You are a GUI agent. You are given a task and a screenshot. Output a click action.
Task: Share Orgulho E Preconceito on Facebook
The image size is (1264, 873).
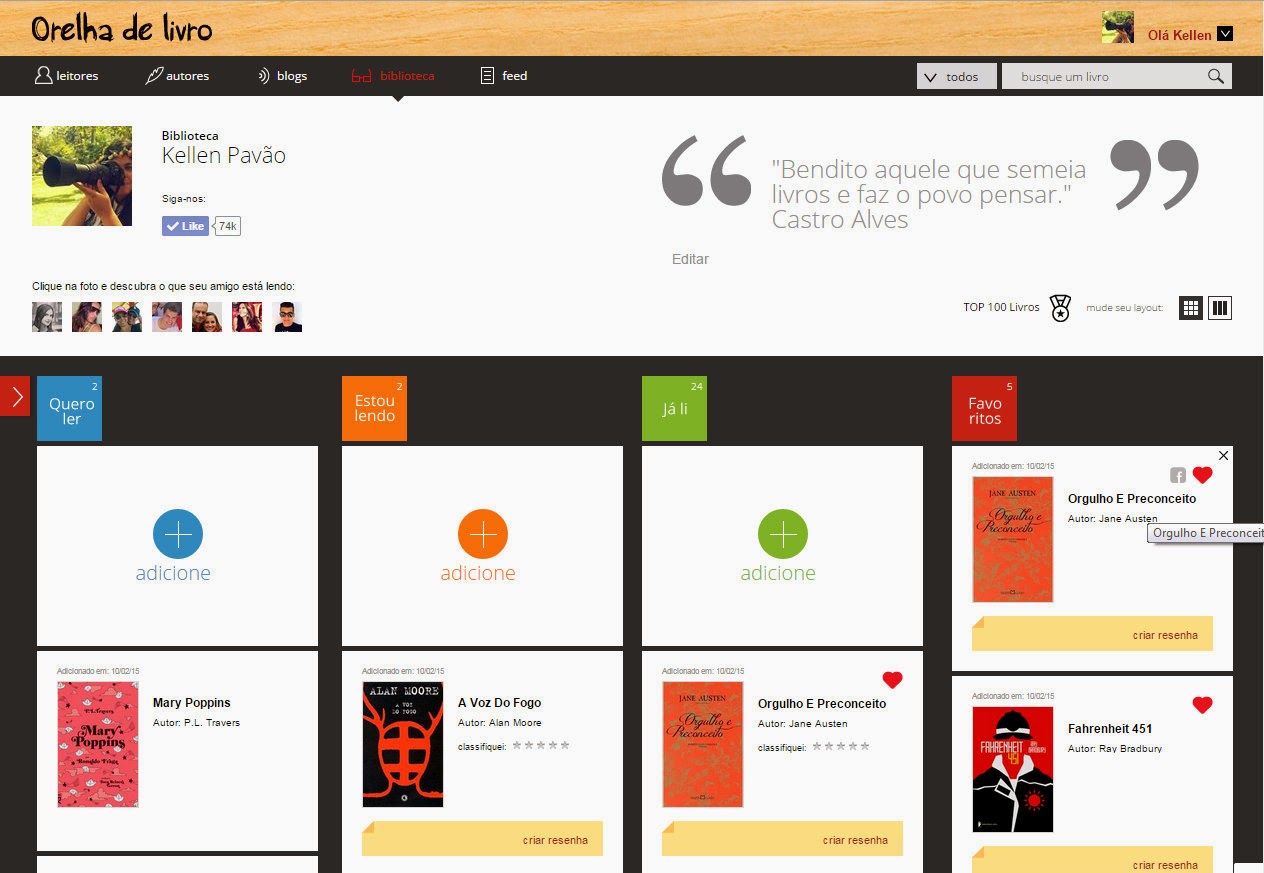tap(1178, 475)
